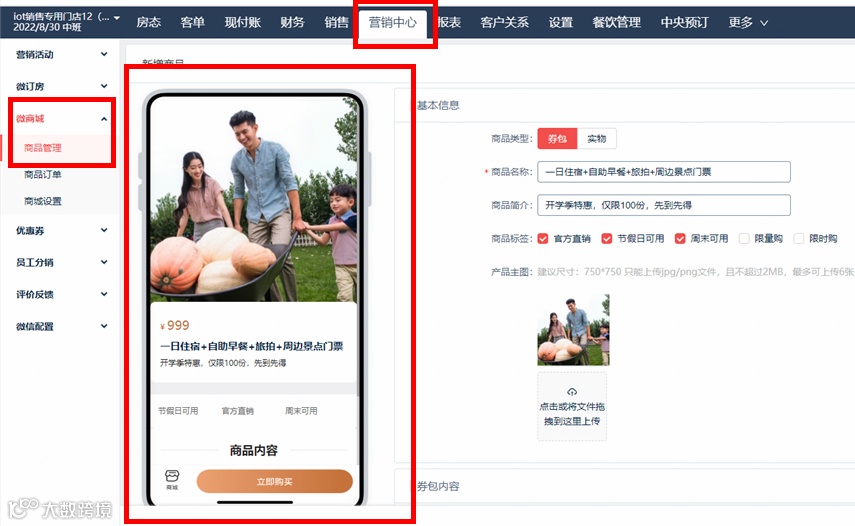Click preview title 一日住宿+自助早餐+旅拍+周边景点门票

point(251,346)
